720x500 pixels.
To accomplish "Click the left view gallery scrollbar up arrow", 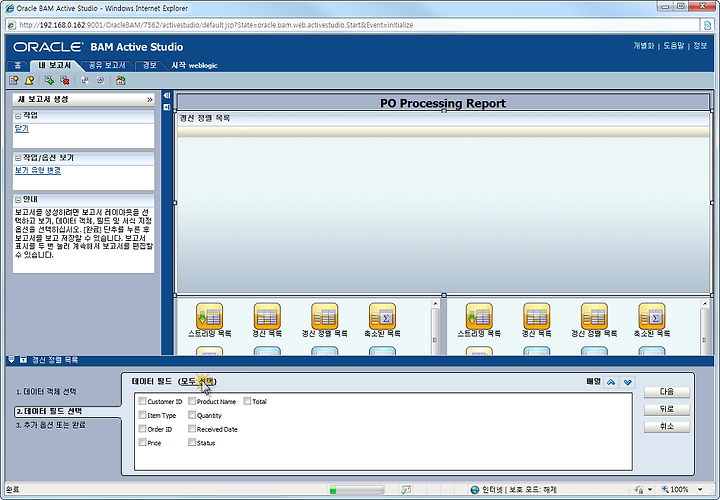I will [x=435, y=304].
